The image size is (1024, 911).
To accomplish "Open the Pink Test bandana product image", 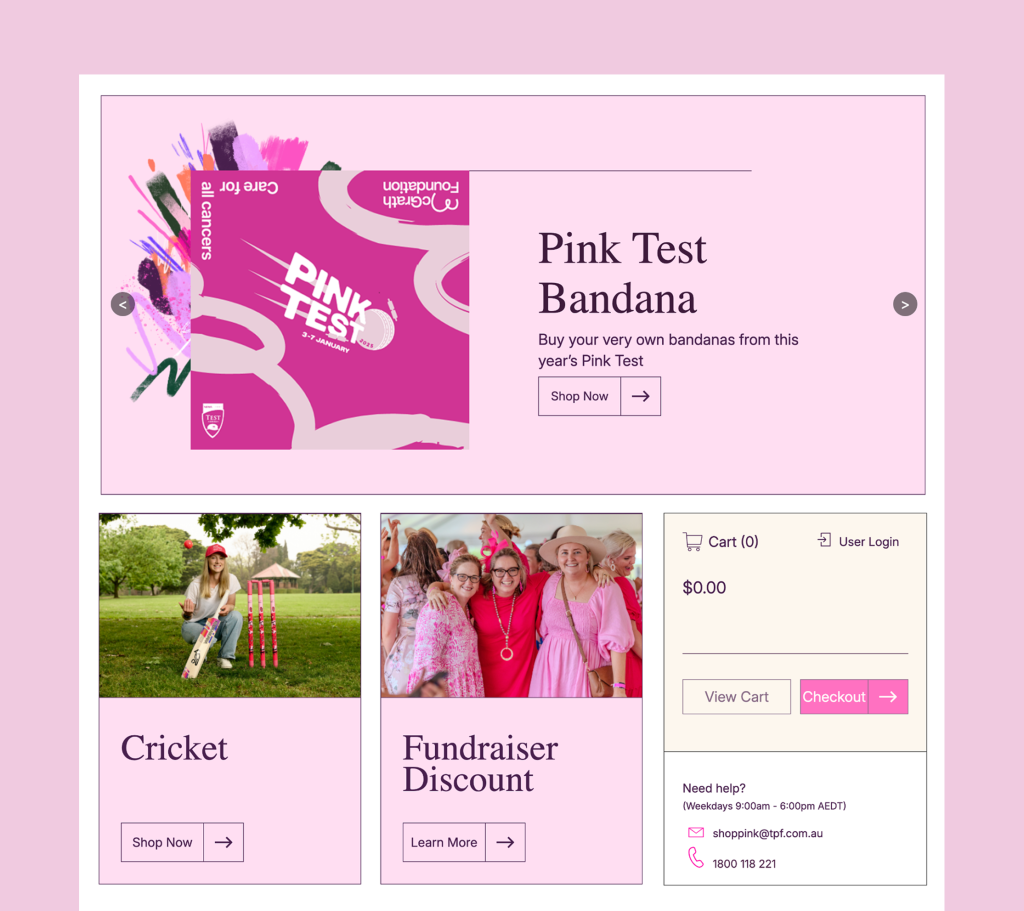I will pyautogui.click(x=330, y=310).
